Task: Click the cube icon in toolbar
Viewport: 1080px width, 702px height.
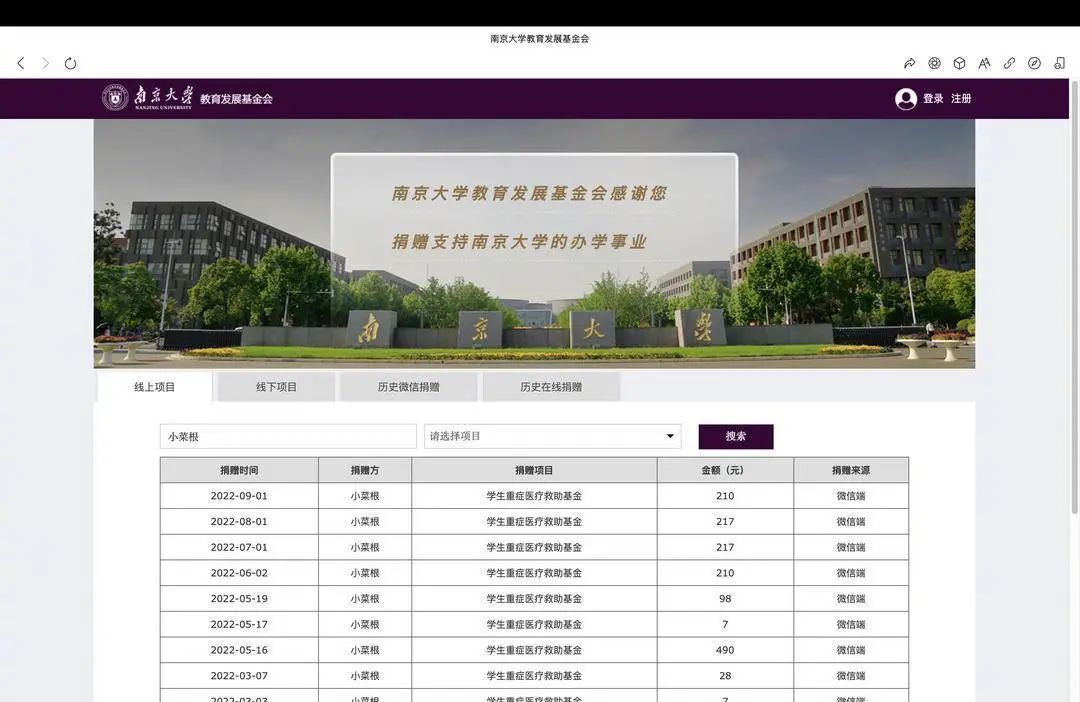Action: click(x=959, y=63)
